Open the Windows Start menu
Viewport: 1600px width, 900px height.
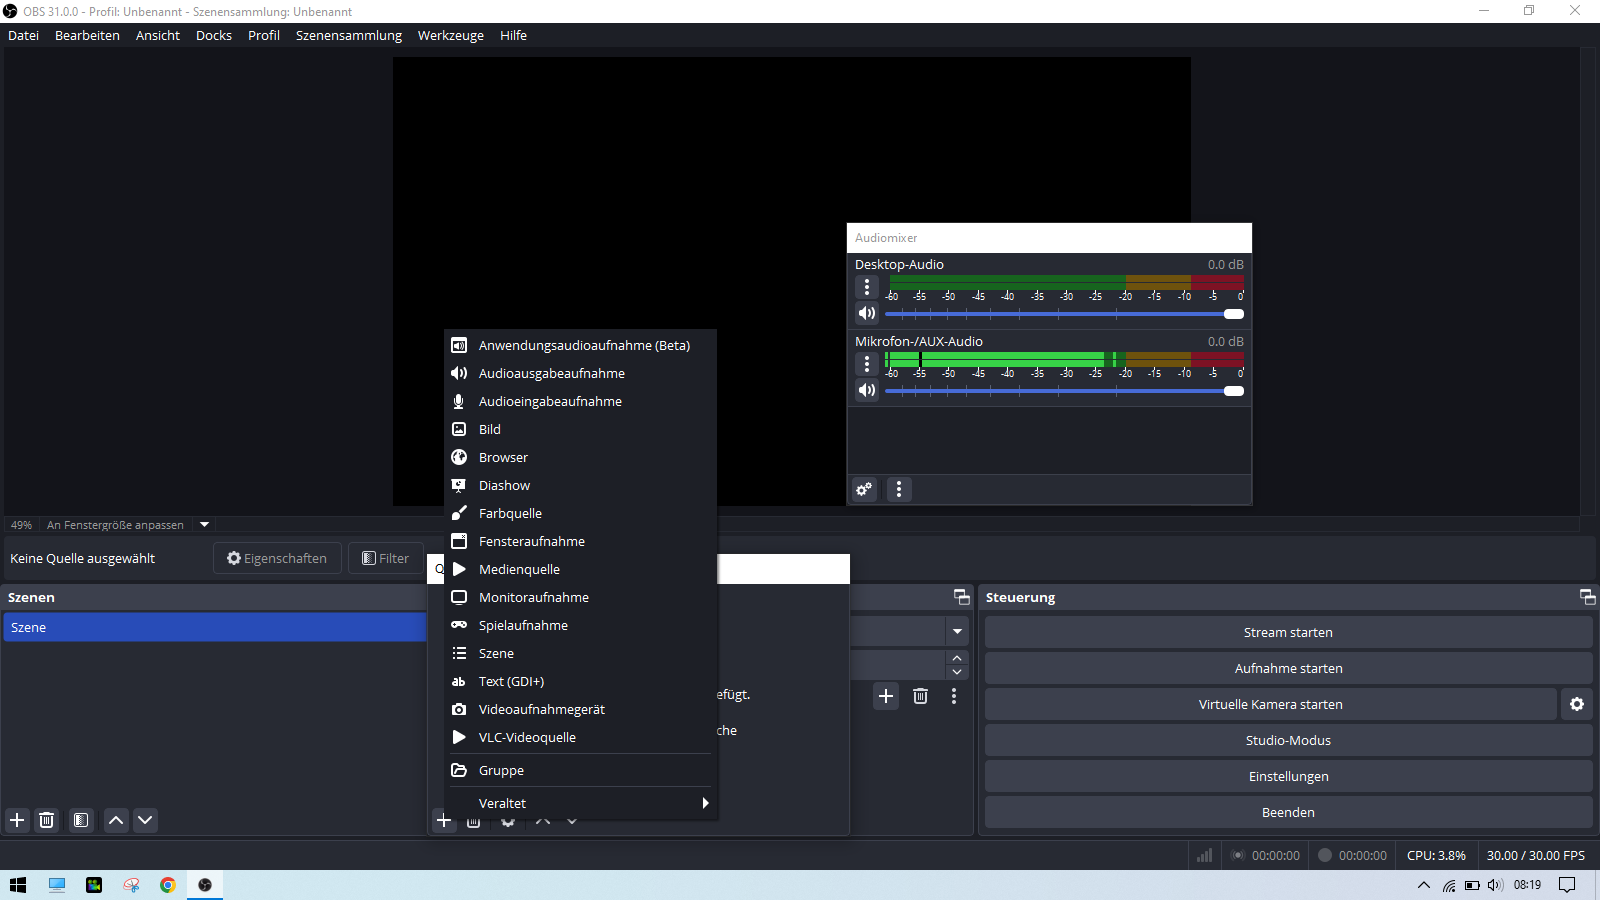18,885
